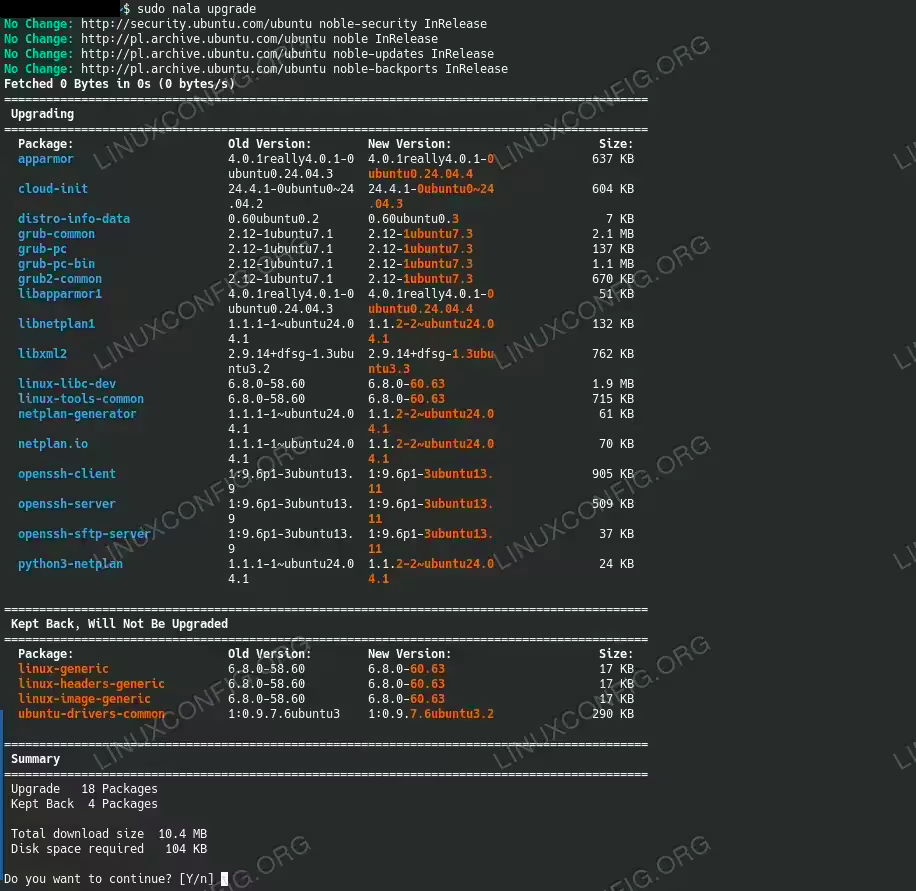Click the cloud-init package name
916x891 pixels.
tap(53, 189)
